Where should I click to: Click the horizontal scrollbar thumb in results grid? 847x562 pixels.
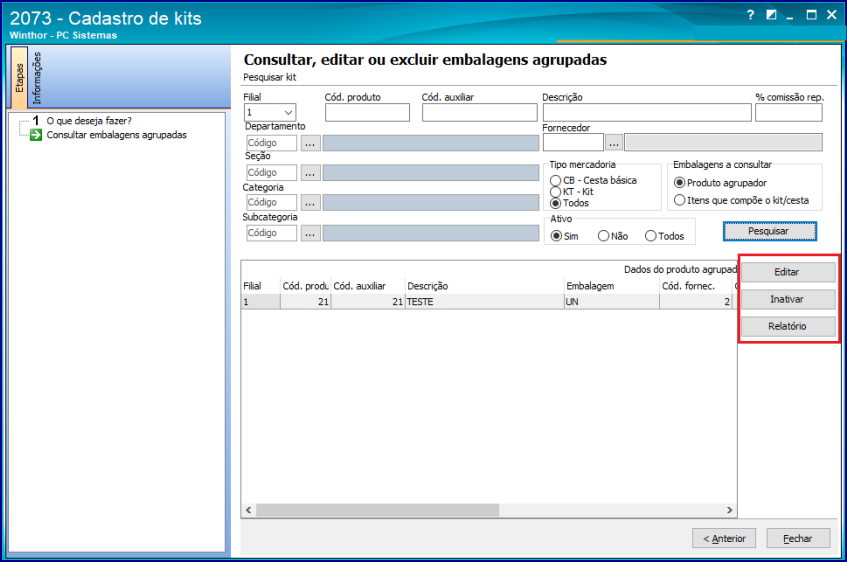(x=377, y=510)
